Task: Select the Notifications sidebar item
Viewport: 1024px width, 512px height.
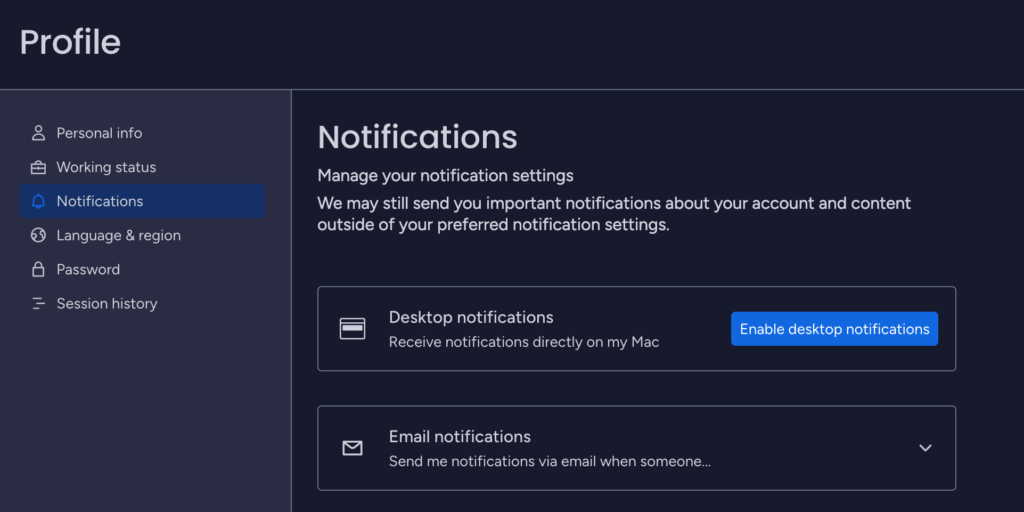Action: (x=142, y=201)
